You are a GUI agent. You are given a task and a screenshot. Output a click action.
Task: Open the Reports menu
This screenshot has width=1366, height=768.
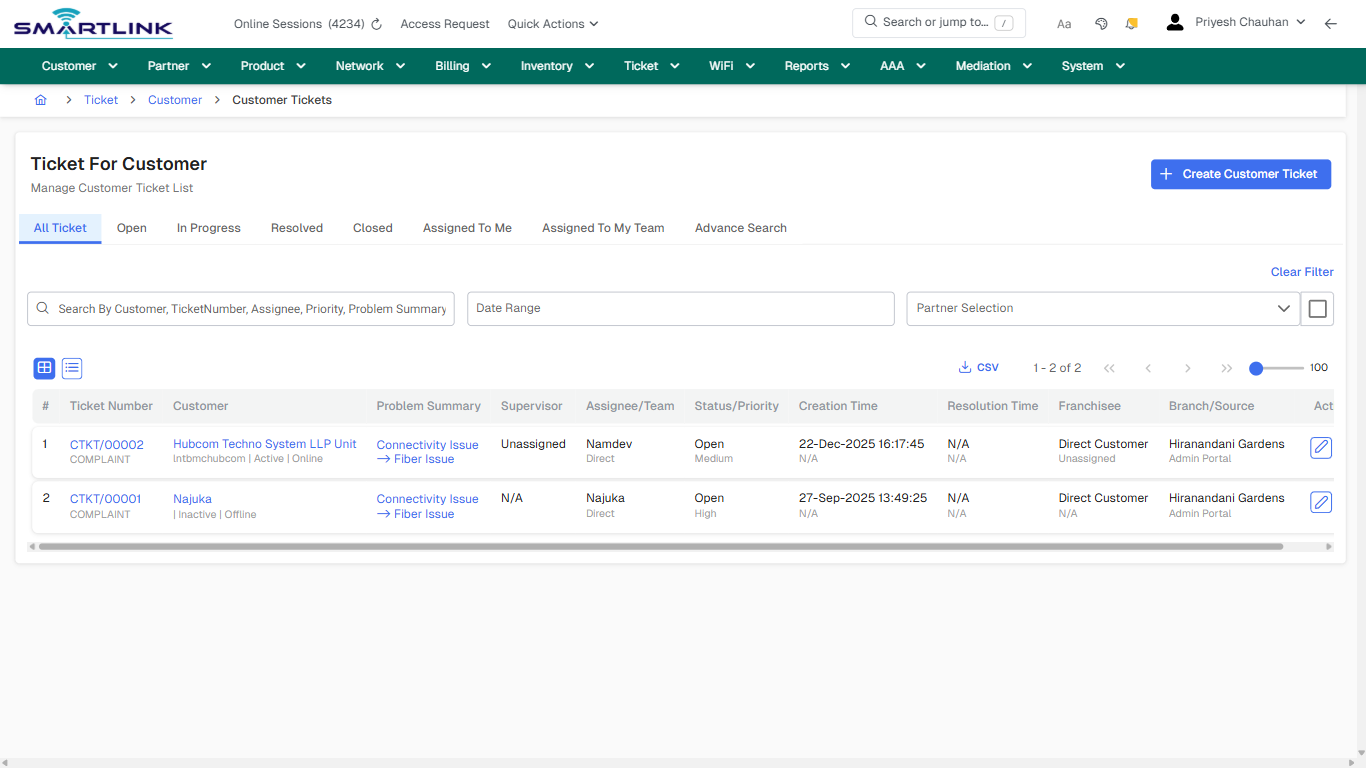pyautogui.click(x=816, y=65)
